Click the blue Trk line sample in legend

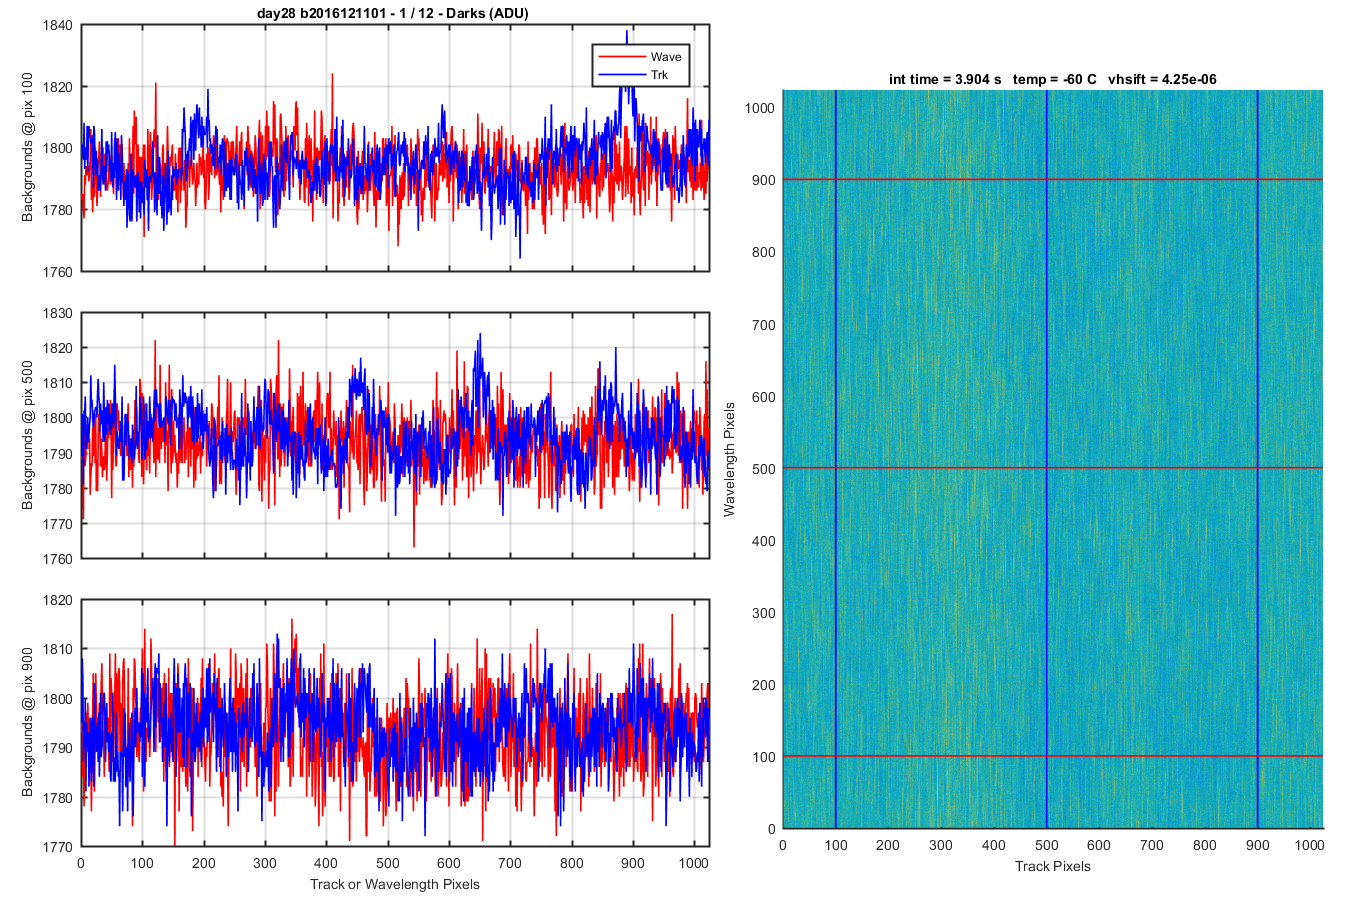pyautogui.click(x=620, y=75)
